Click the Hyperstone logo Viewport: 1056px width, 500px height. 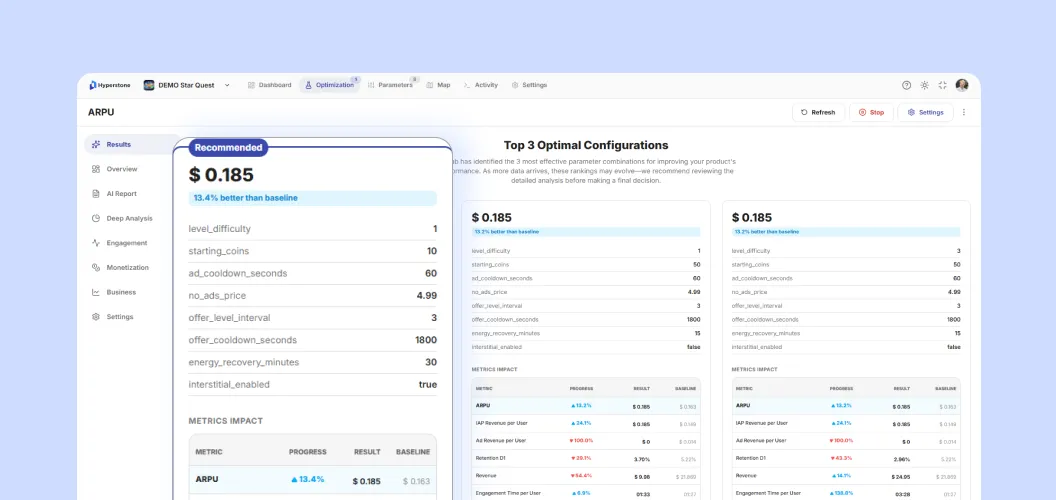pyautogui.click(x=110, y=85)
